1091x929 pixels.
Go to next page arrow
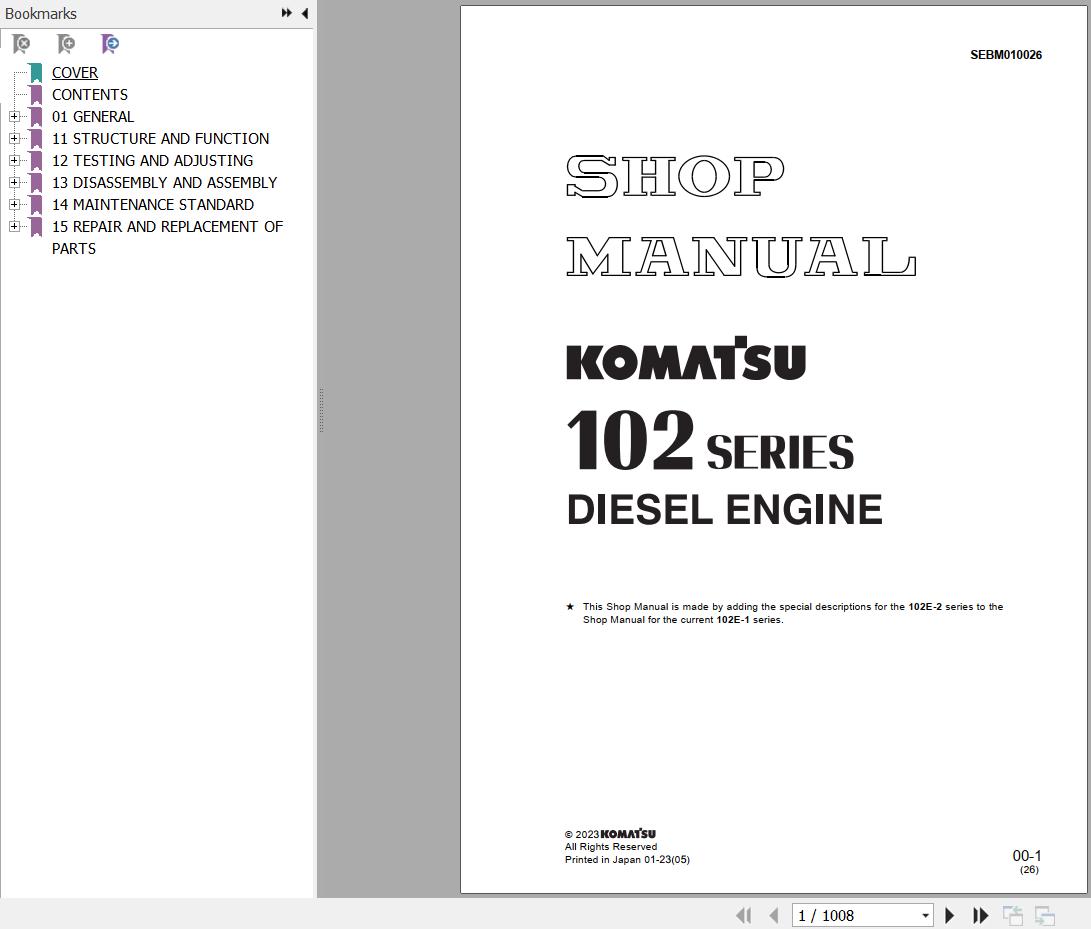tap(949, 915)
